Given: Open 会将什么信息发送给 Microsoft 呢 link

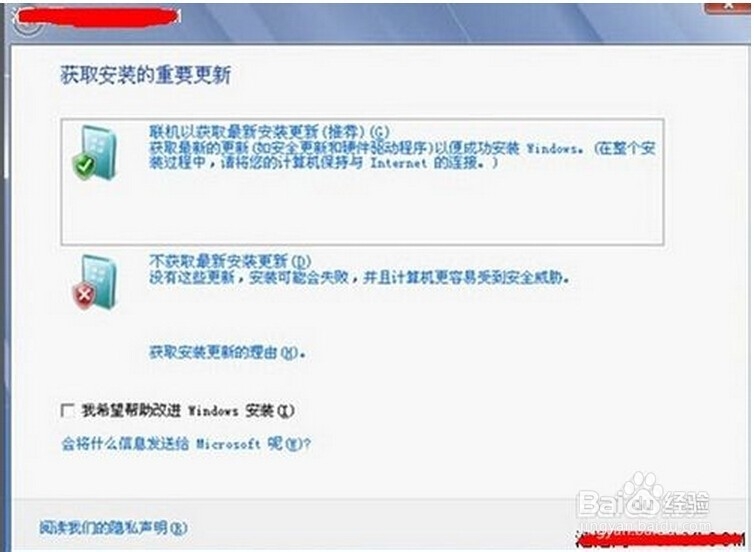Looking at the screenshot, I should point(186,443).
